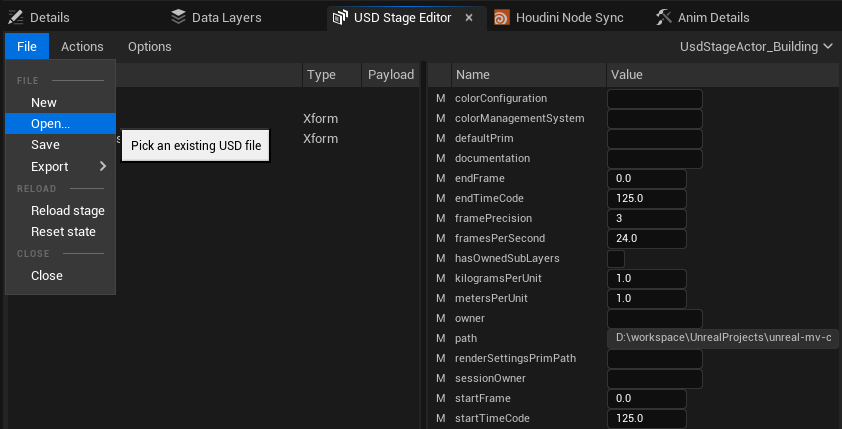Select the startTimeCode property name

coord(492,418)
